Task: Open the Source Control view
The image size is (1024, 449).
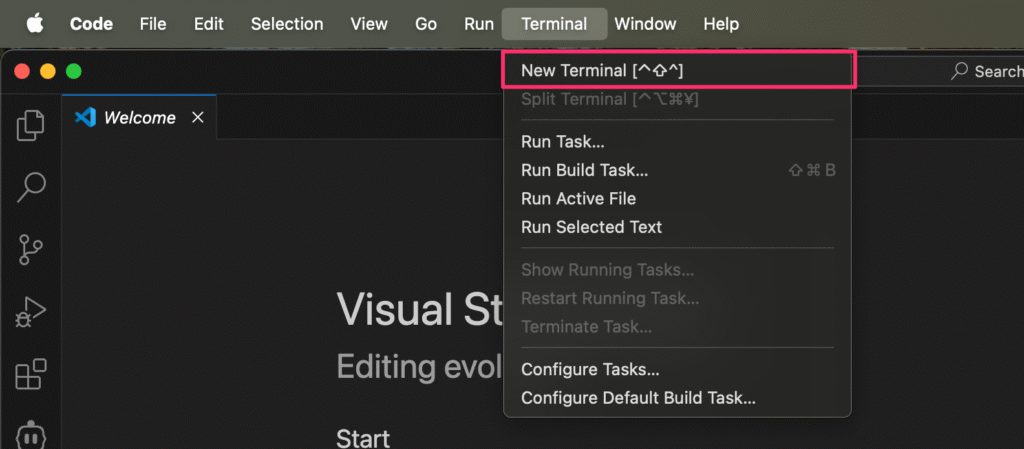Action: tap(30, 249)
